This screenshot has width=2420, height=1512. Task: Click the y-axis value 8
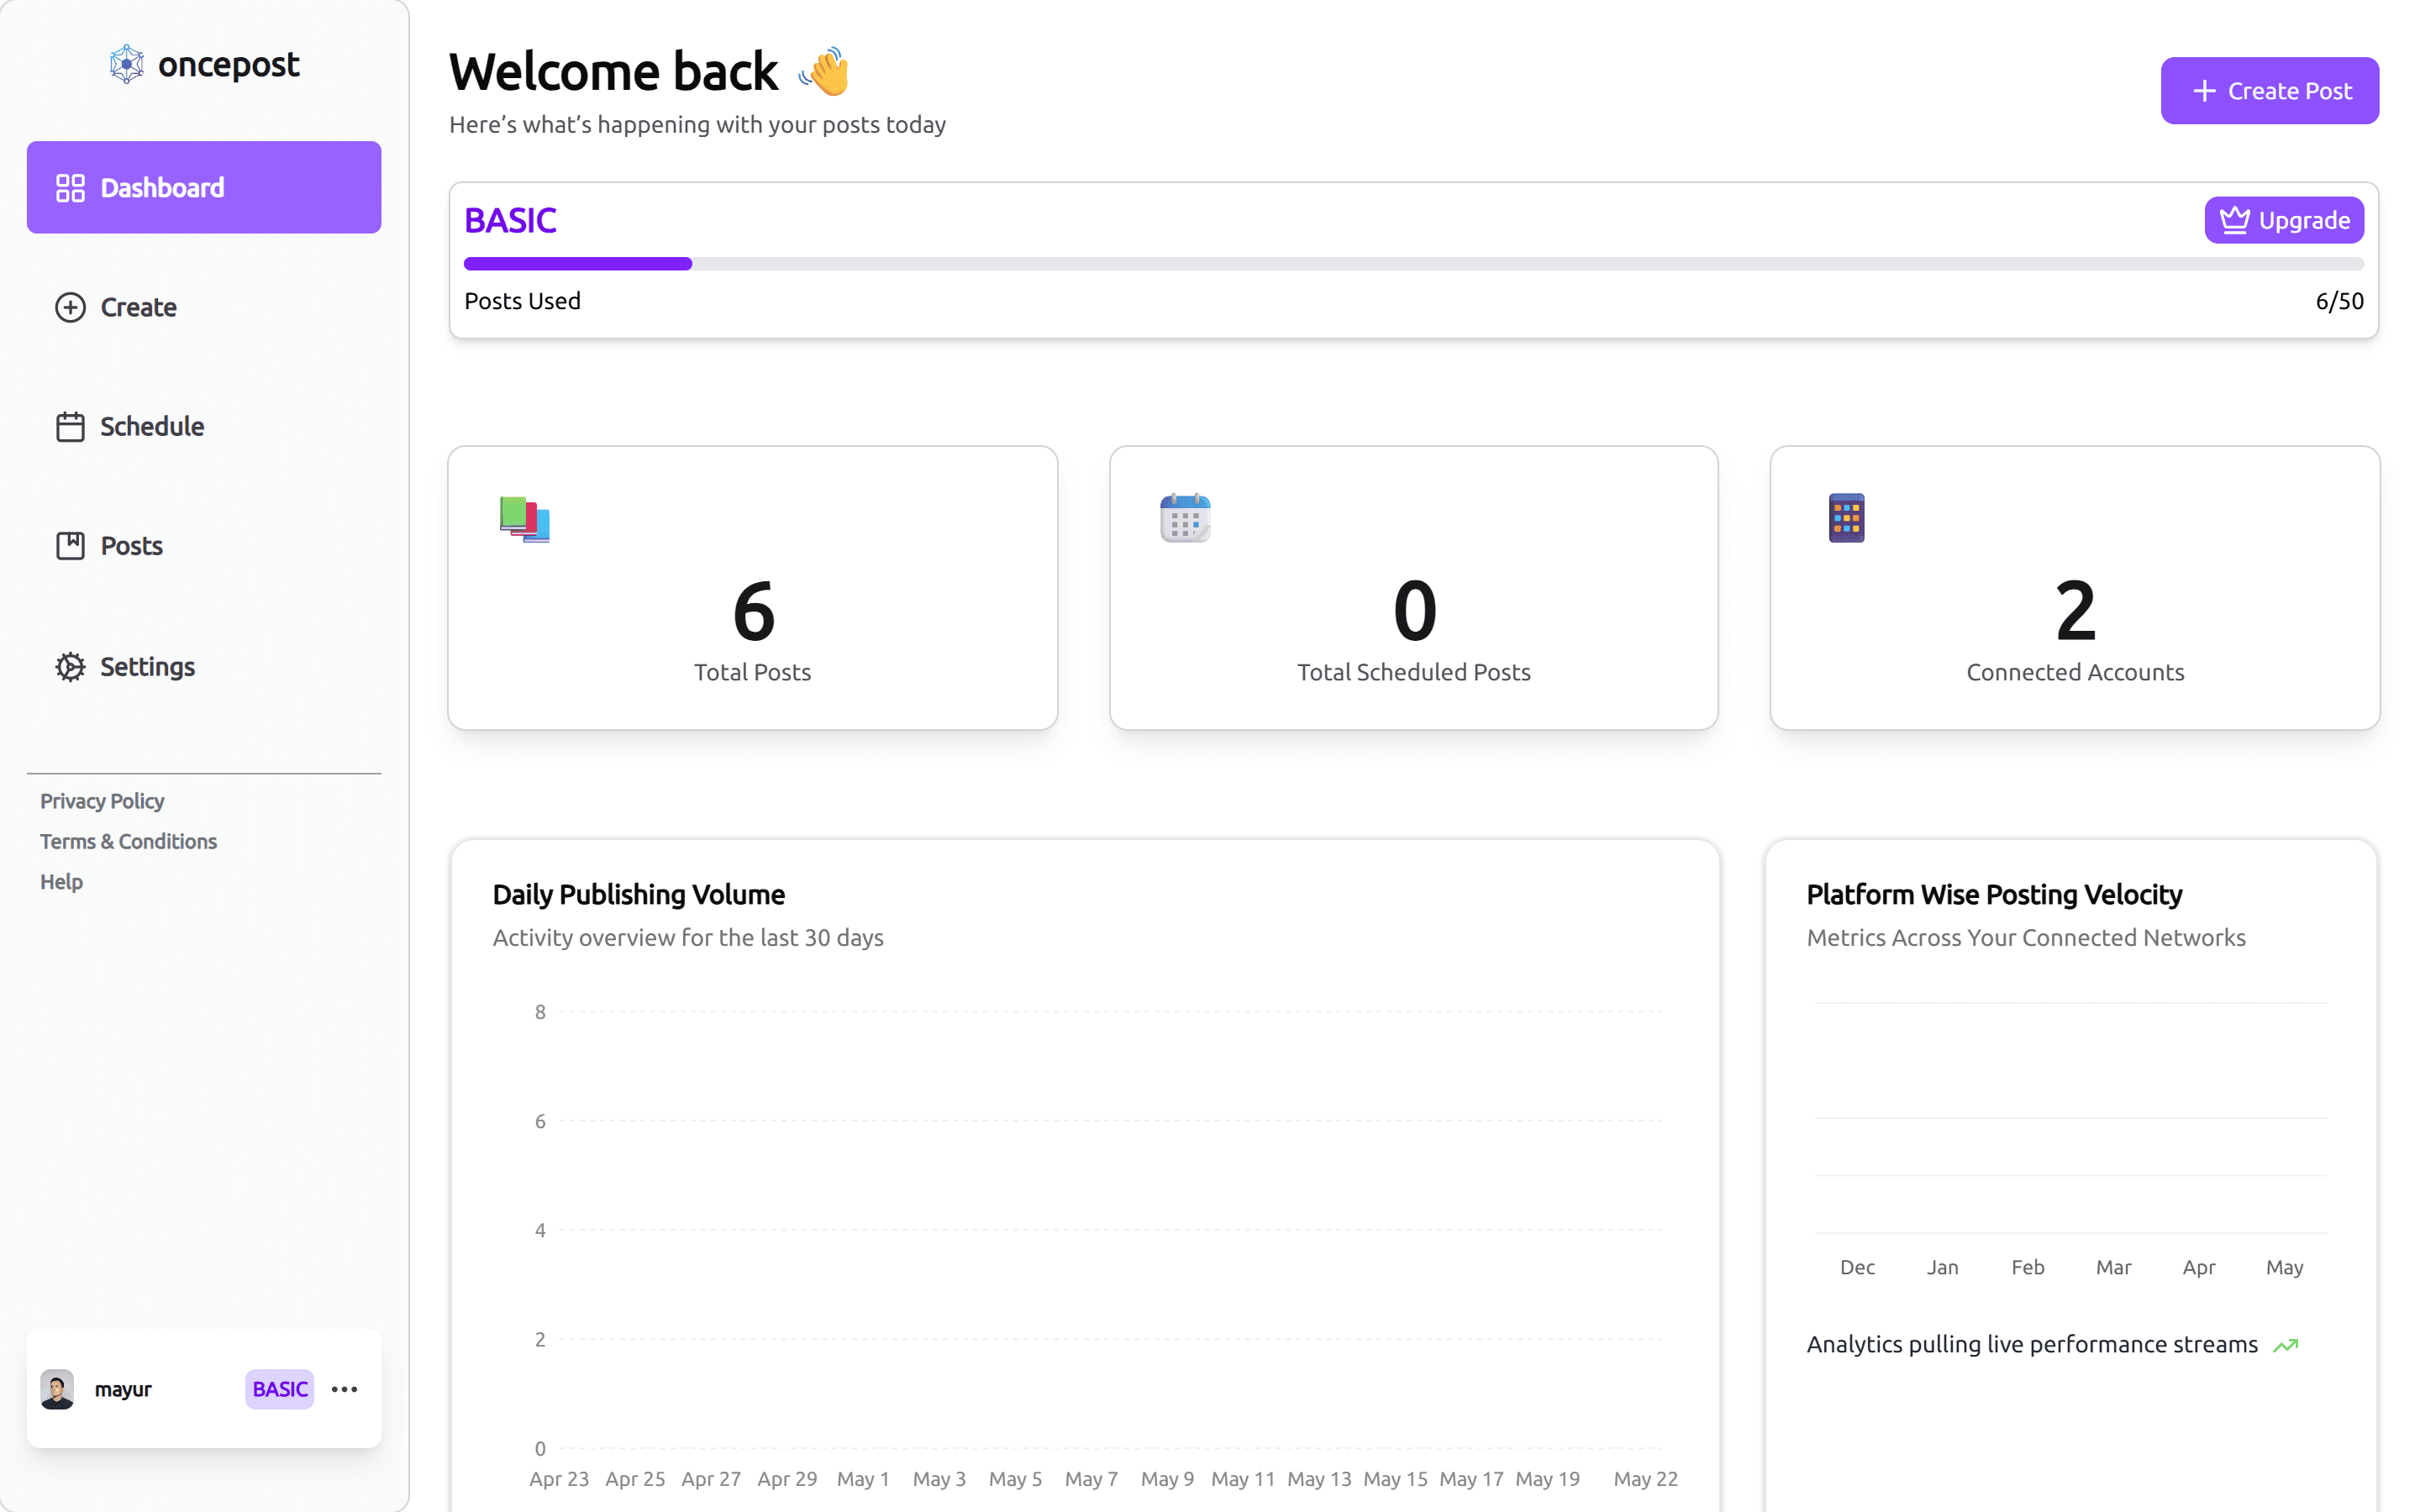tap(540, 1012)
